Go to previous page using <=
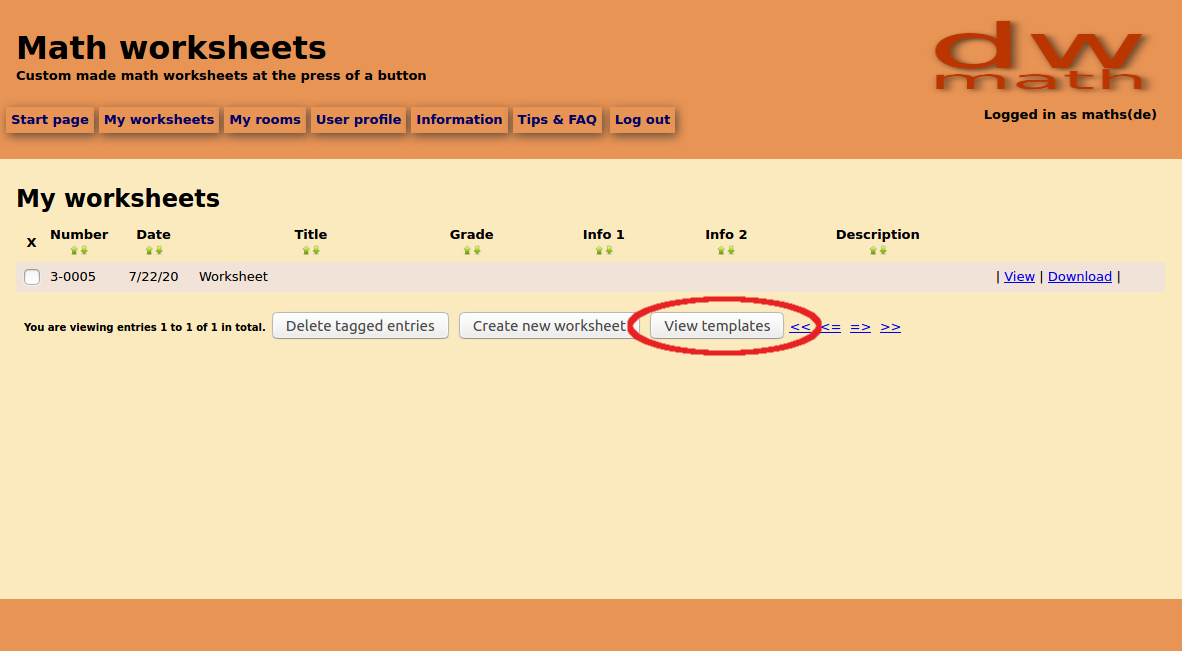 pos(830,326)
